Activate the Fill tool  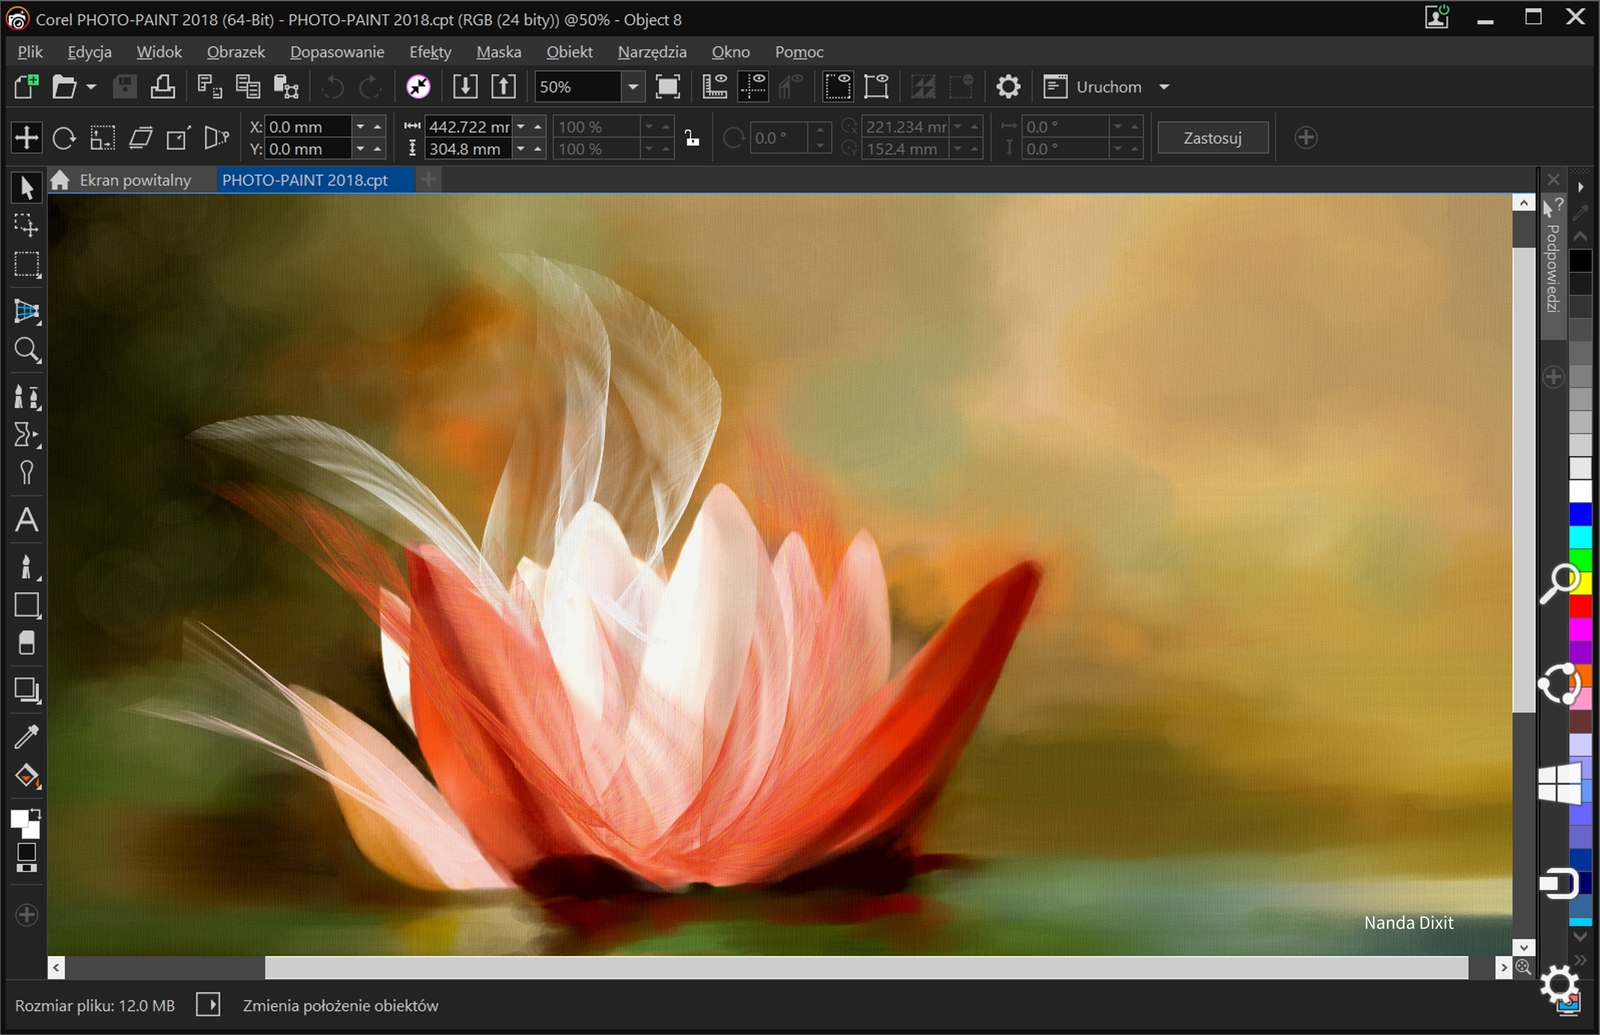coord(26,776)
